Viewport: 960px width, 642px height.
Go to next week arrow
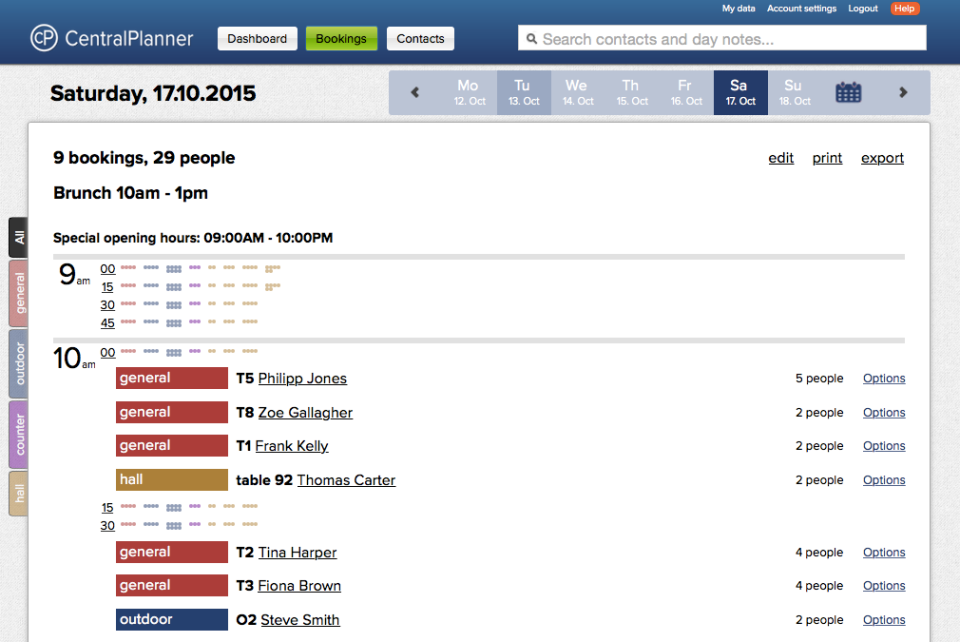tap(903, 92)
